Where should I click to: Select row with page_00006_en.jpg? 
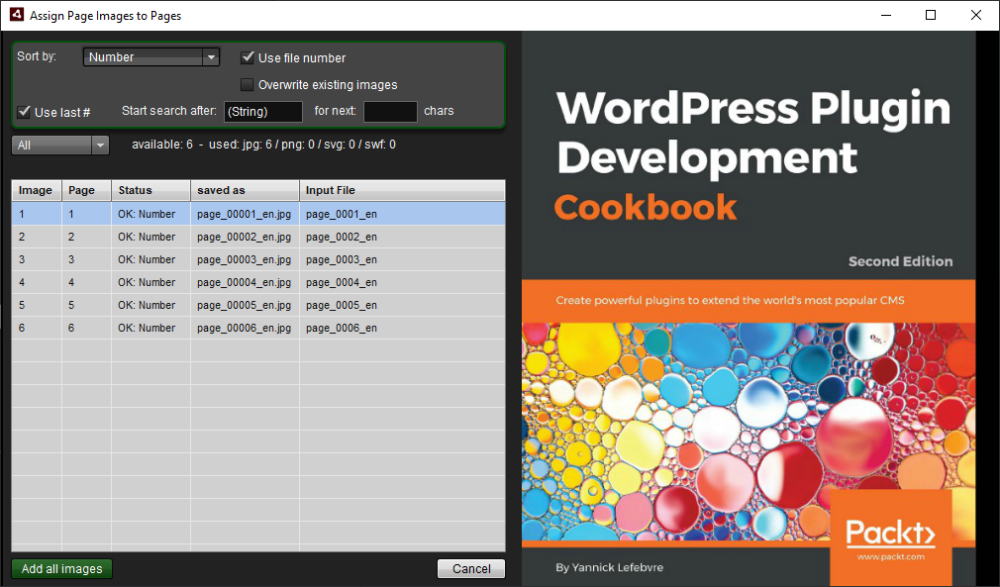(x=258, y=328)
